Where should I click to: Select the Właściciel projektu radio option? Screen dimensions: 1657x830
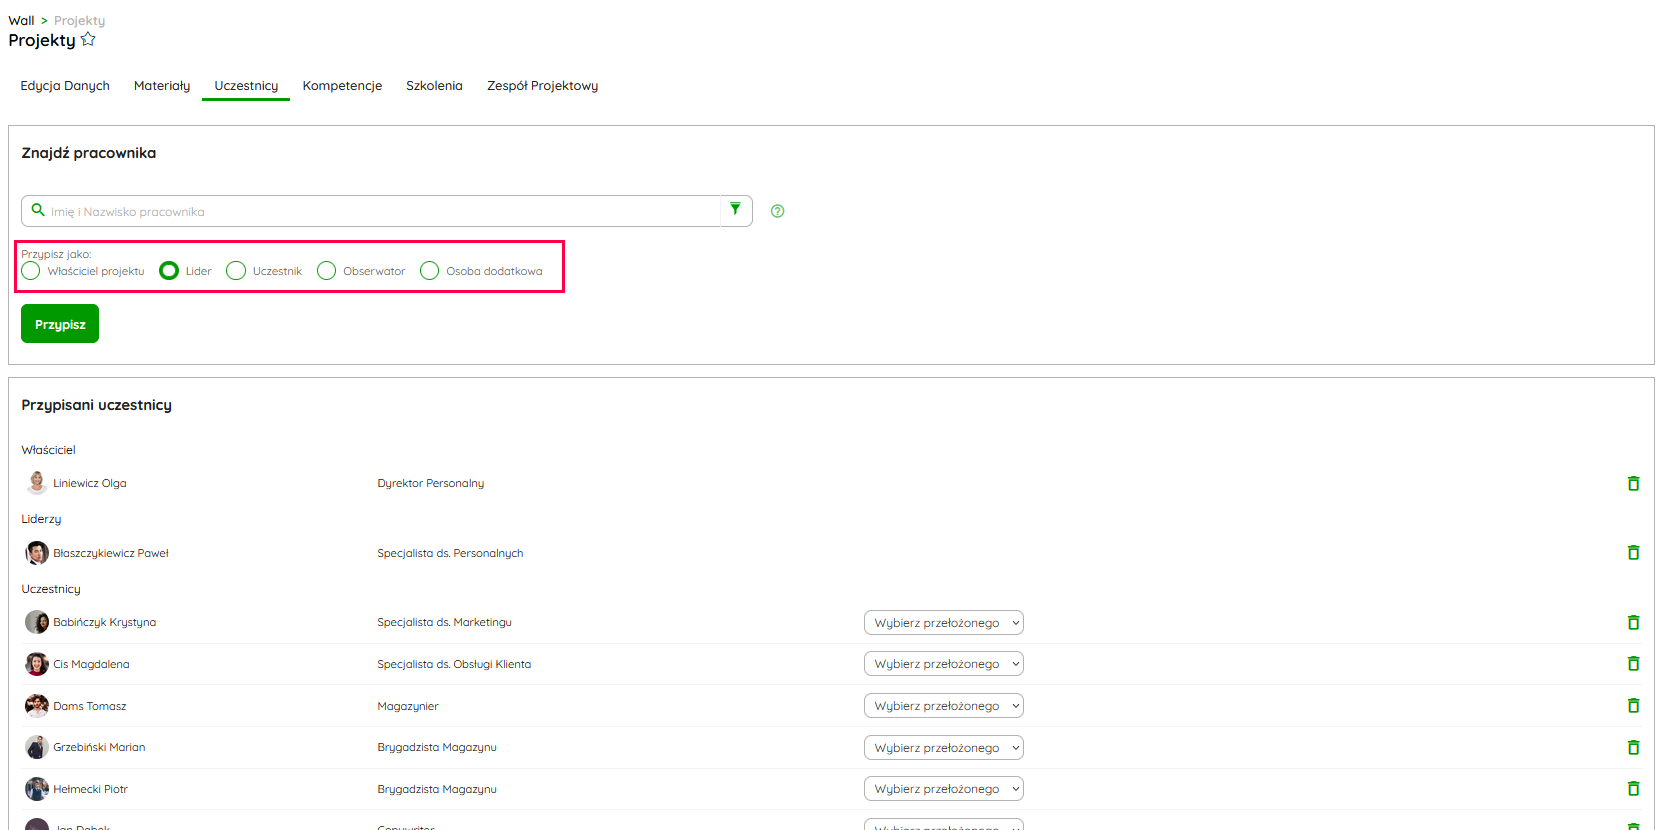coord(31,271)
